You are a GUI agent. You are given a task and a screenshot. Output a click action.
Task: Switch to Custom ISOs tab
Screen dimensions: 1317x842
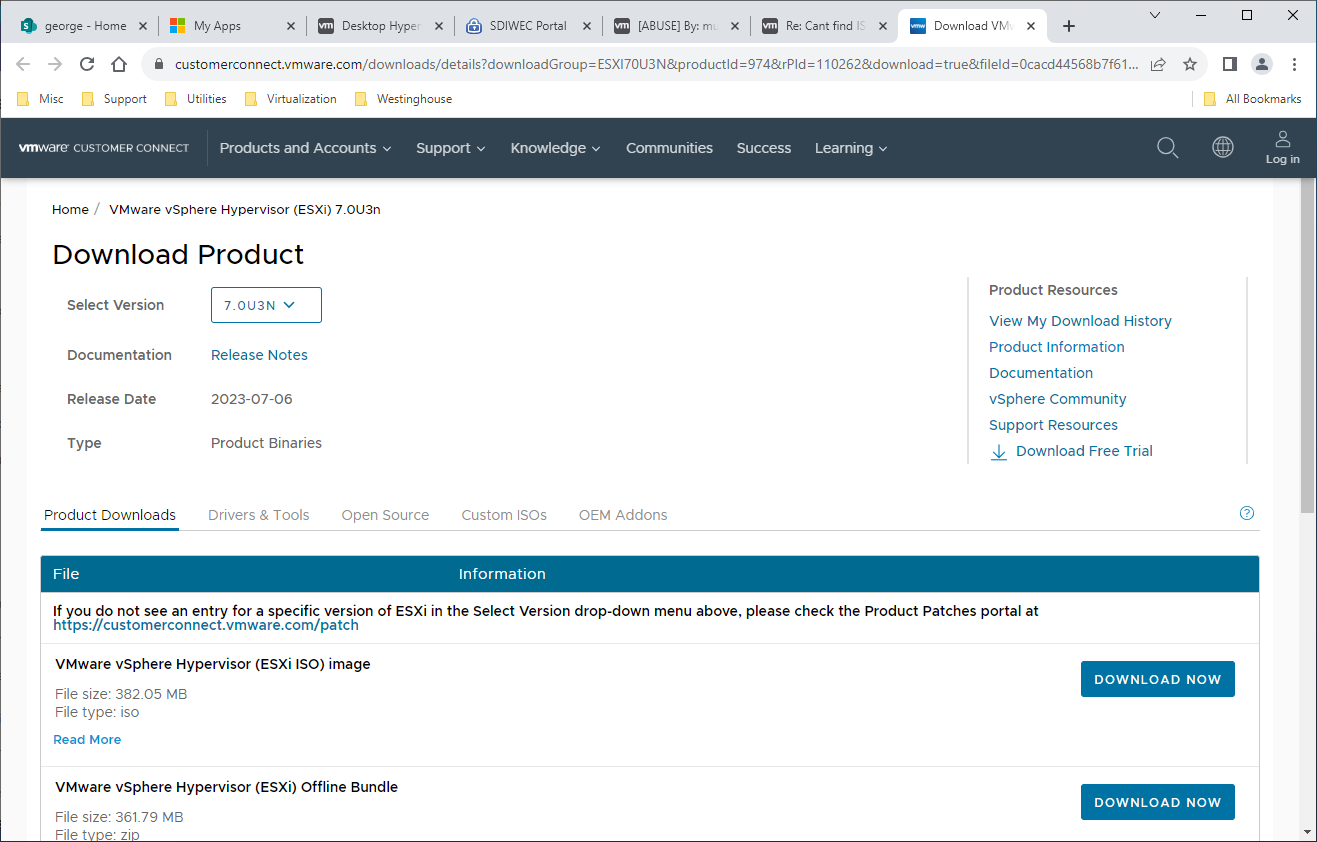pyautogui.click(x=504, y=515)
